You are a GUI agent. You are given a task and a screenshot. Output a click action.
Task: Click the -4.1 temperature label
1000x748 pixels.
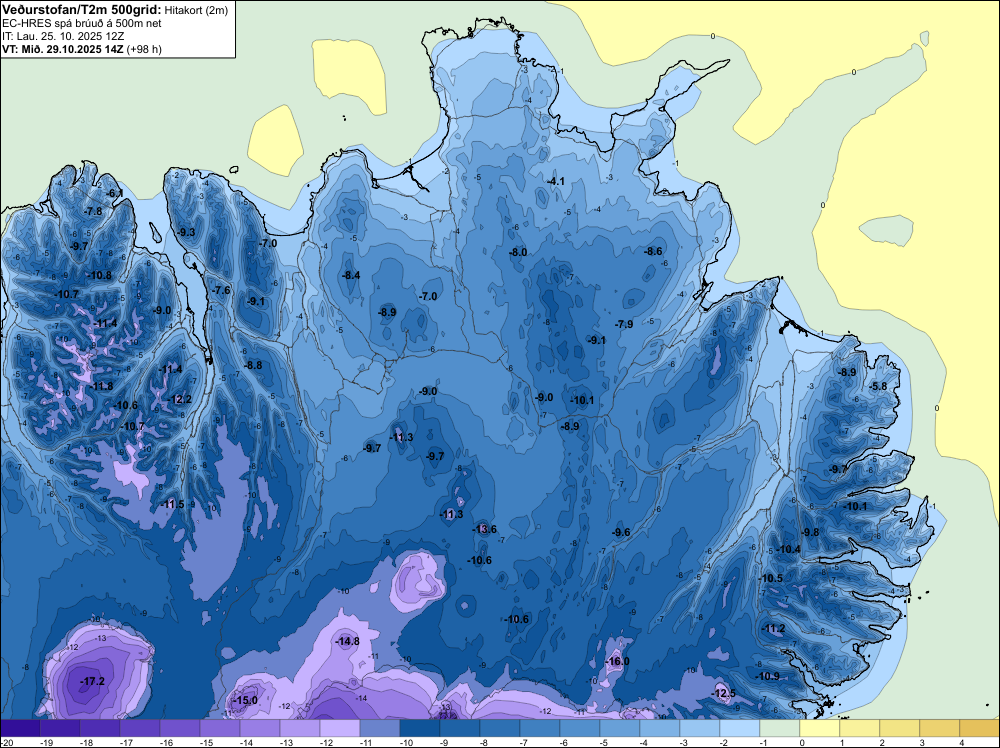[556, 182]
